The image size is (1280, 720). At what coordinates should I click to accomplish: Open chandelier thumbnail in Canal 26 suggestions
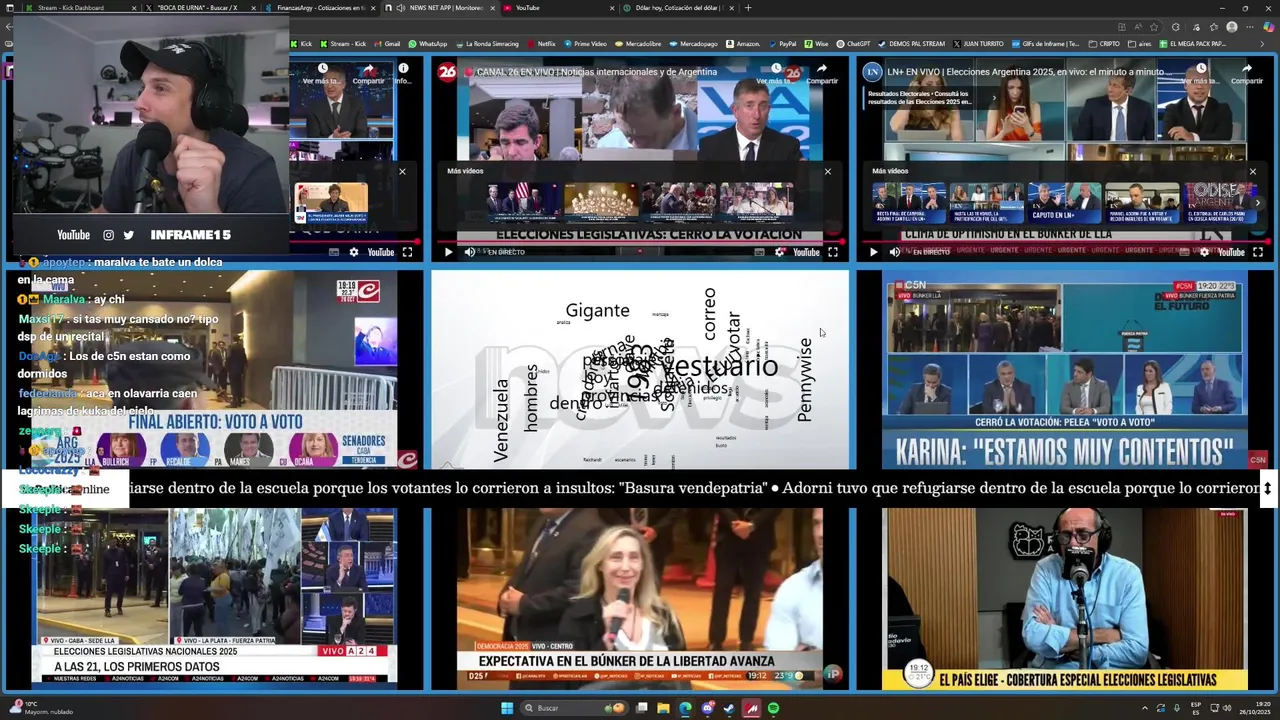click(x=601, y=202)
